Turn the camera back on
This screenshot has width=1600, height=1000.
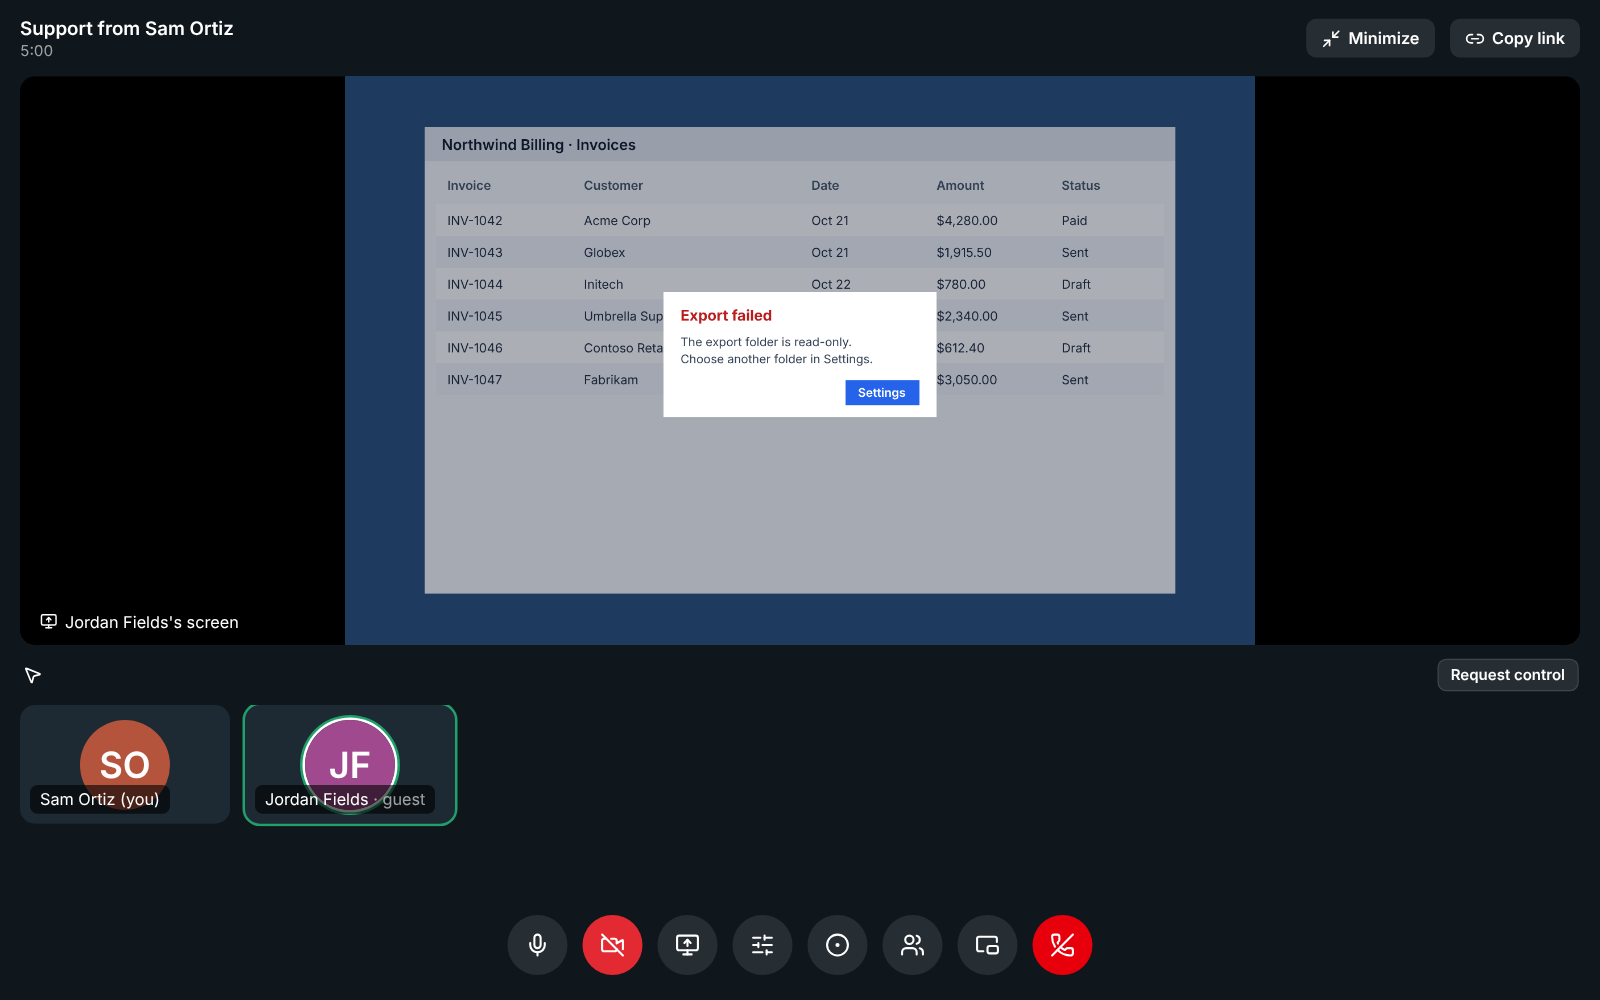(612, 945)
